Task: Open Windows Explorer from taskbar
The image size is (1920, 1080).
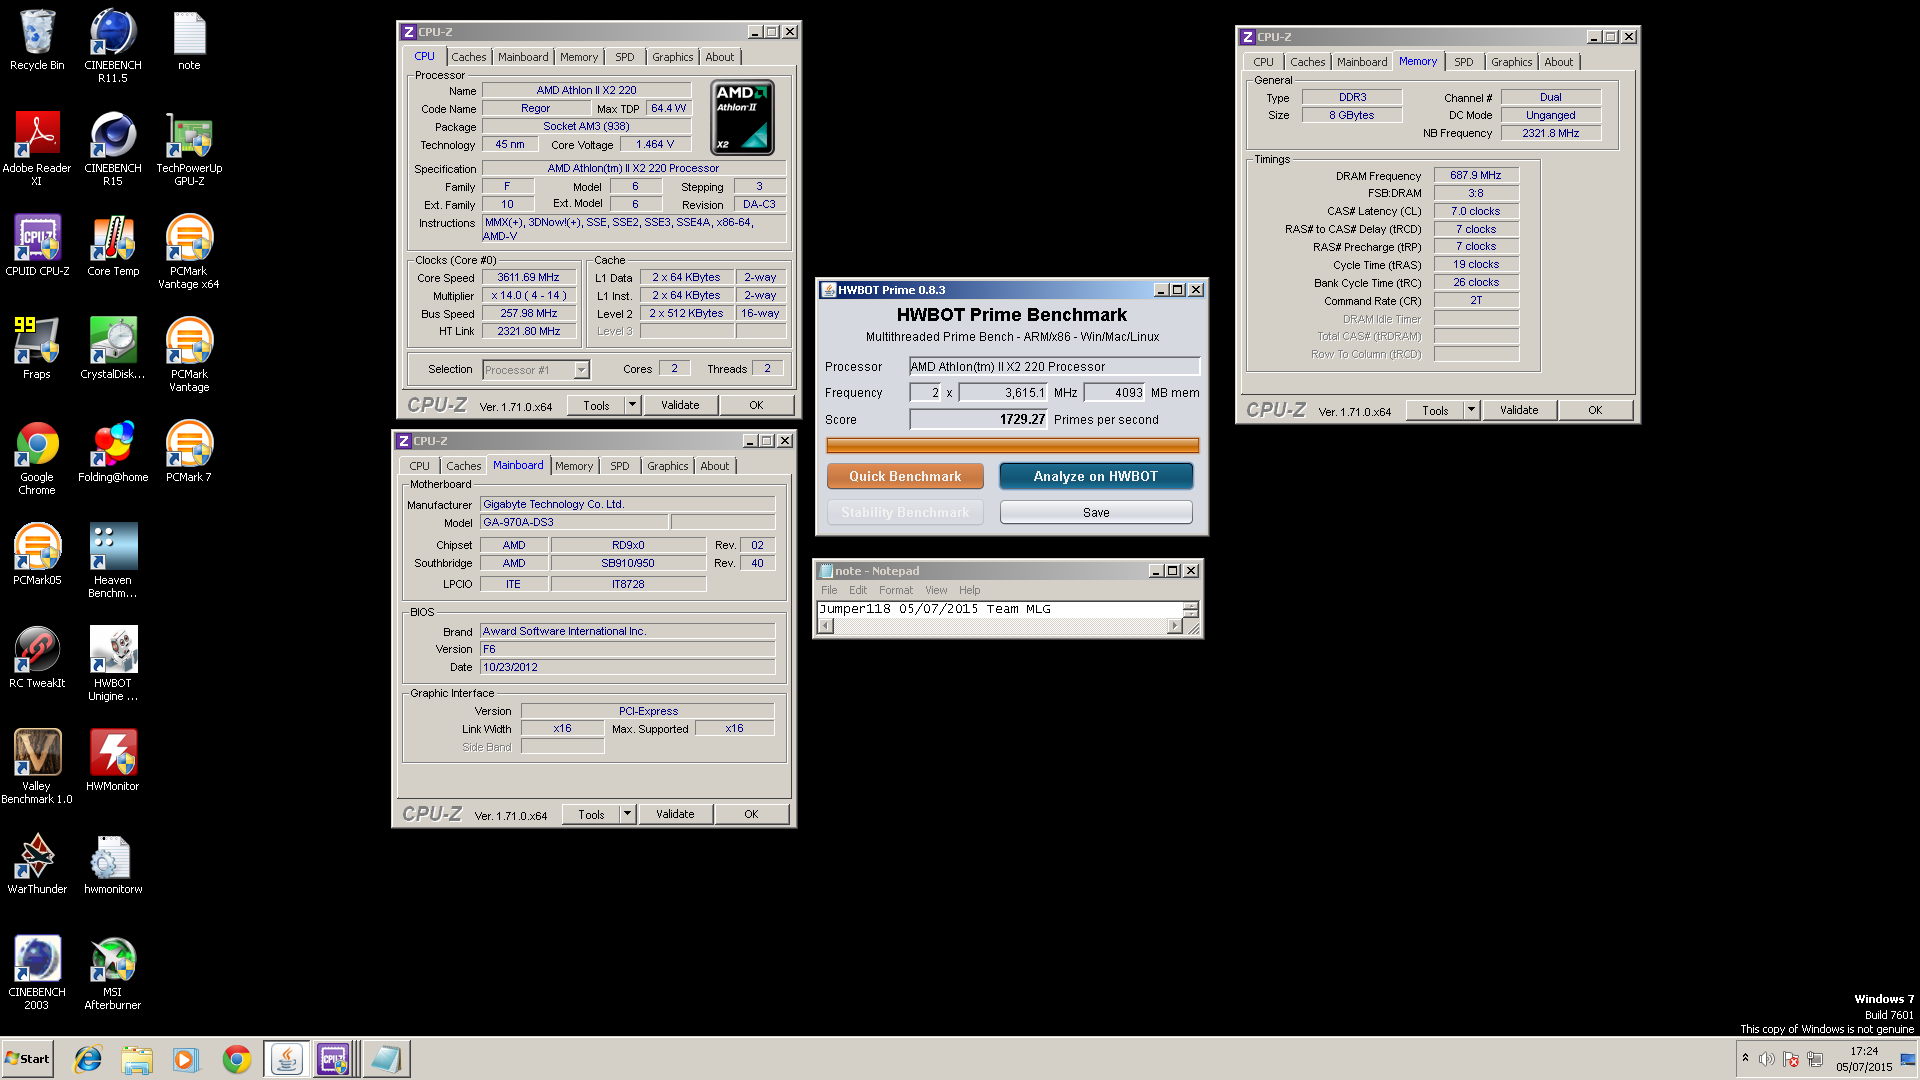Action: pos(137,1059)
